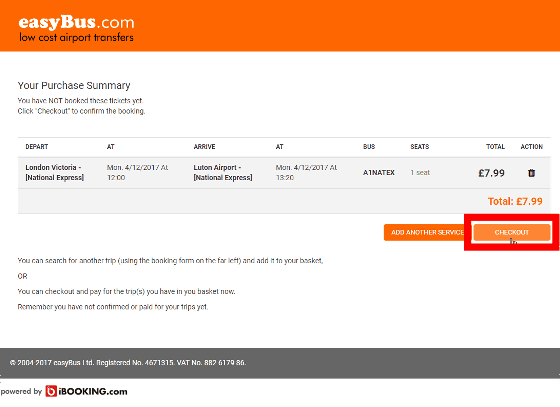Image resolution: width=560 pixels, height=407 pixels.
Task: Click the easyBus.com logo
Action: point(76,22)
